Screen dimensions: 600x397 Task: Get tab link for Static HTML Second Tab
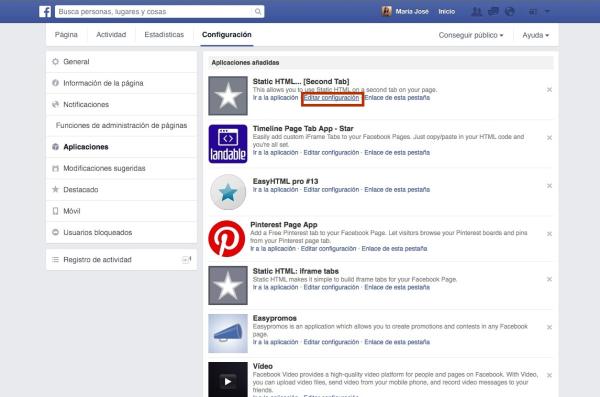pyautogui.click(x=397, y=98)
